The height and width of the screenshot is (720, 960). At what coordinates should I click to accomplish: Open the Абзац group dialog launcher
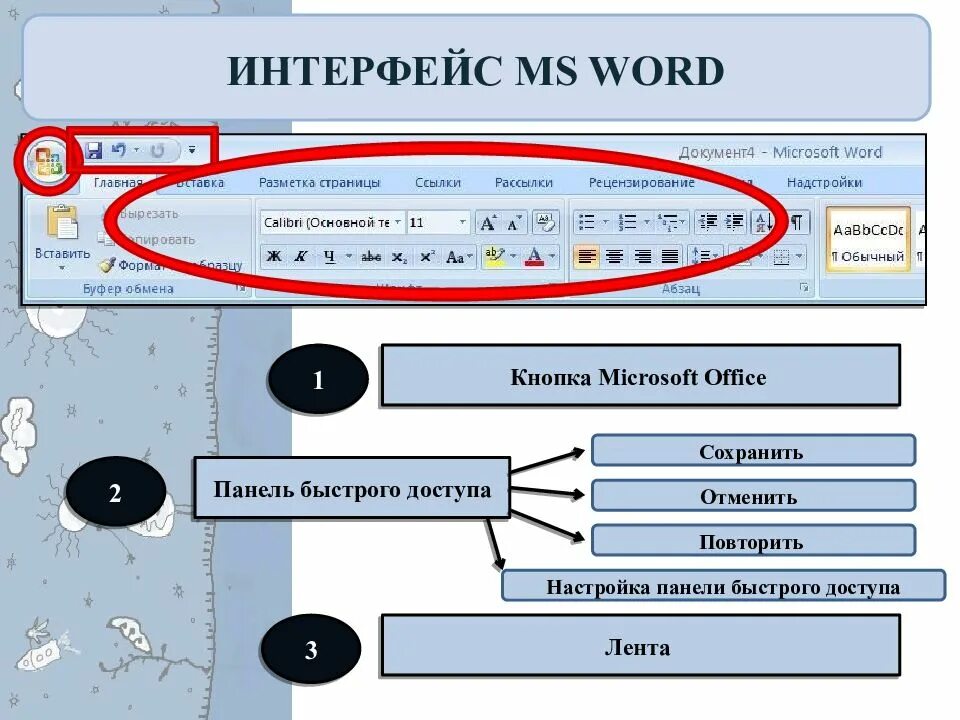click(804, 288)
